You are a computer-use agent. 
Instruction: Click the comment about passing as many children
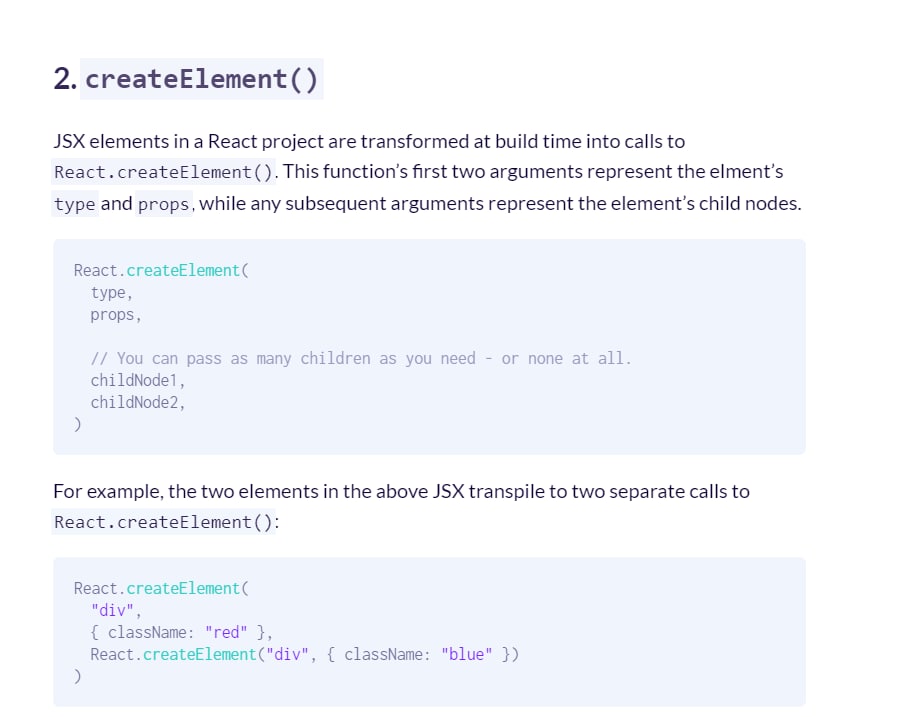tap(360, 358)
